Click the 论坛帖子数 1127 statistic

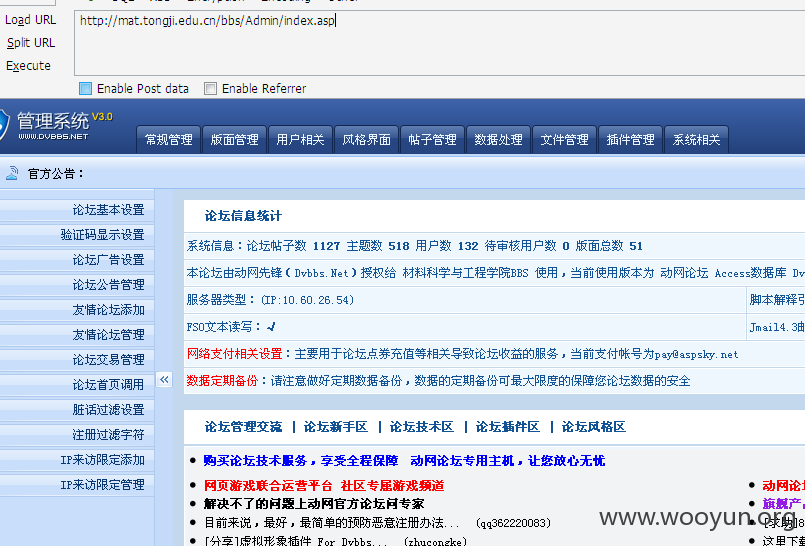(x=293, y=246)
